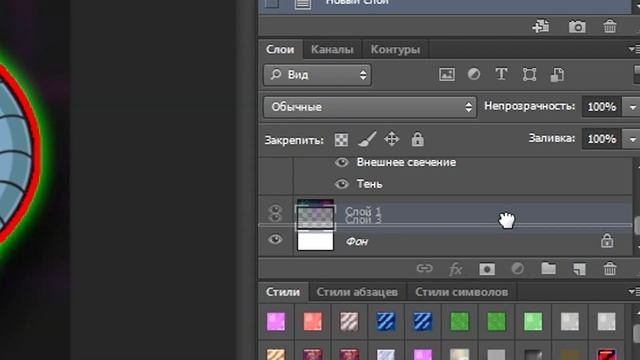Create new snapshot camera icon in History
Viewport: 640px width, 360px height.
pos(577,27)
